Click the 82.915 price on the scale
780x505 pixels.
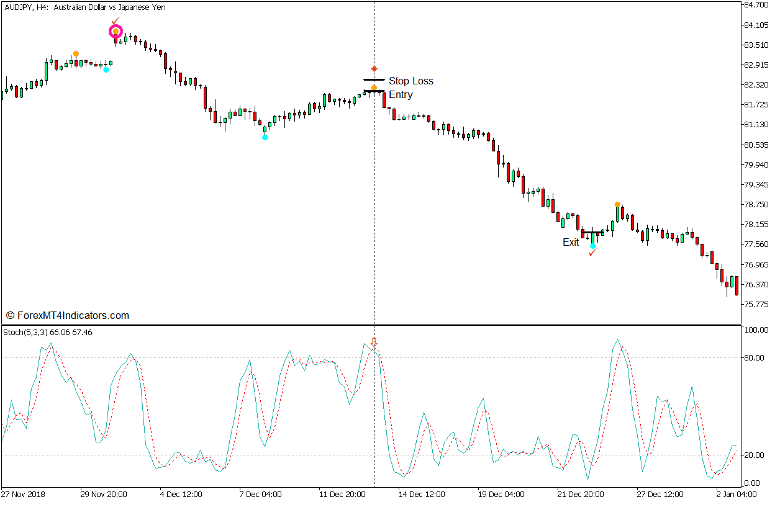756,65
